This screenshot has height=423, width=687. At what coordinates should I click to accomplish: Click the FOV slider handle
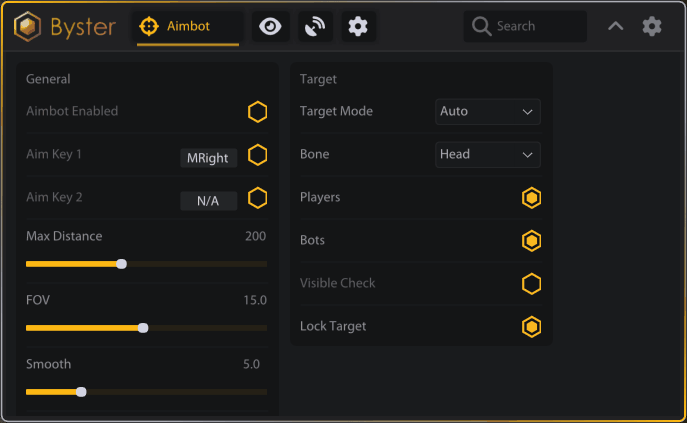(143, 328)
